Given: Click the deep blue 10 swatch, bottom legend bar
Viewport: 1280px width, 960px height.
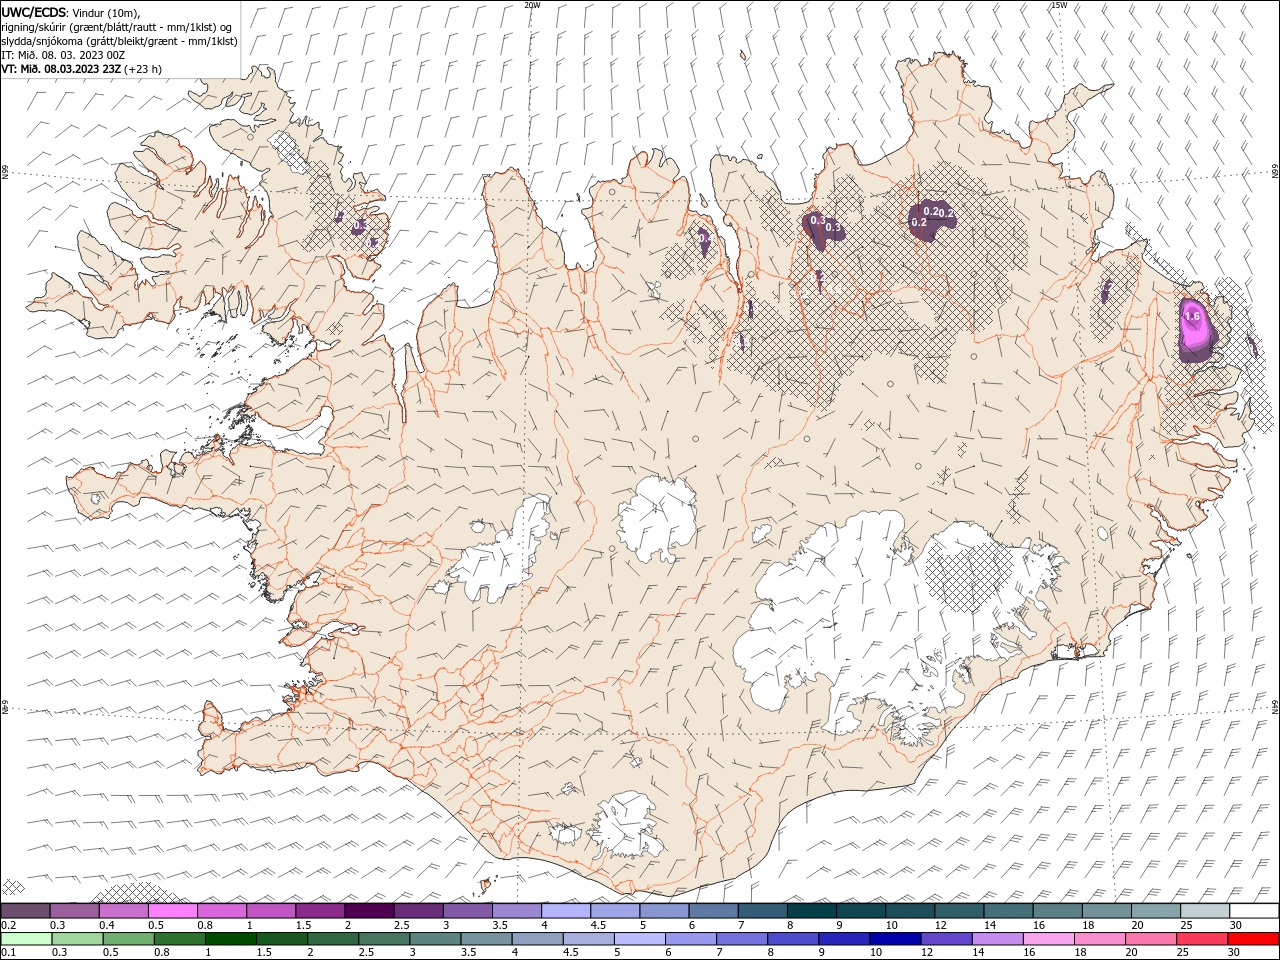Looking at the screenshot, I should pos(895,939).
